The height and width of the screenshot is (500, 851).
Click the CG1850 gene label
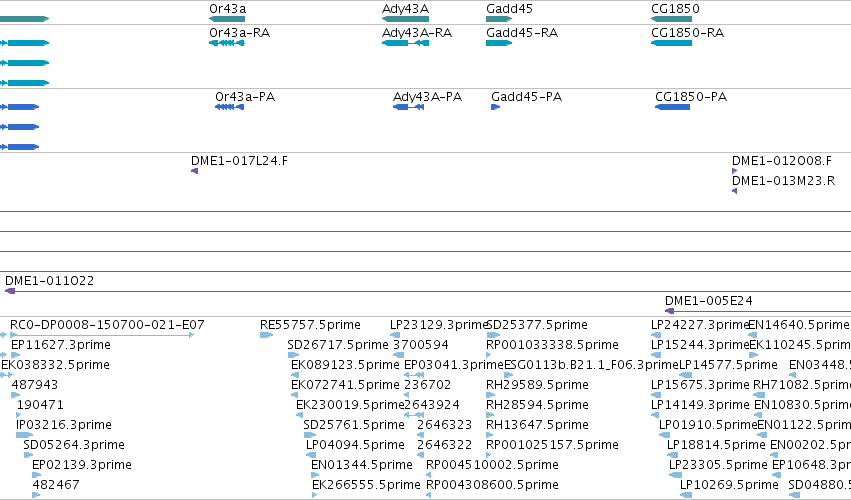pos(676,9)
